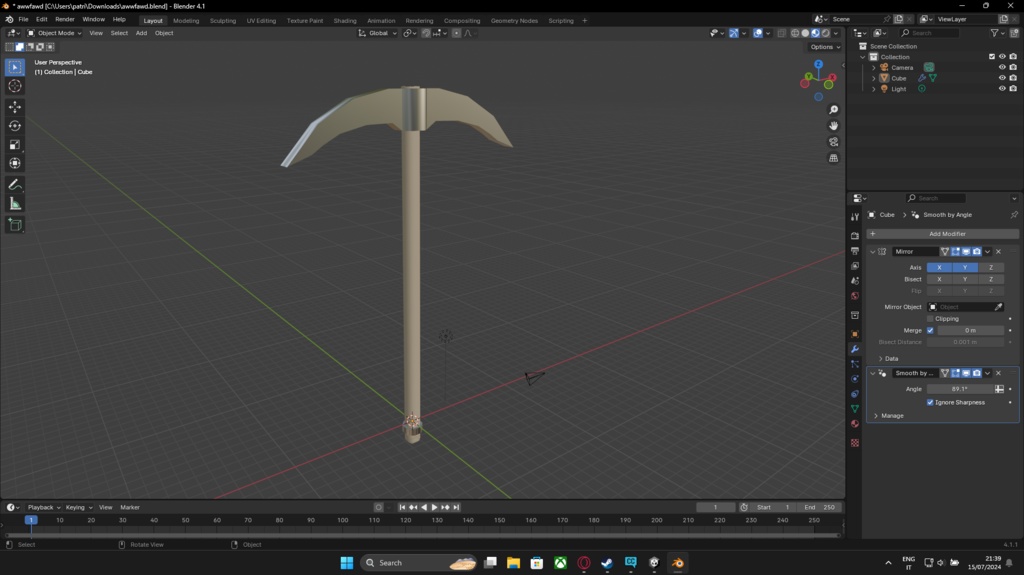This screenshot has height=575, width=1024.
Task: Switch to the Shading workspace tab
Action: pos(345,20)
